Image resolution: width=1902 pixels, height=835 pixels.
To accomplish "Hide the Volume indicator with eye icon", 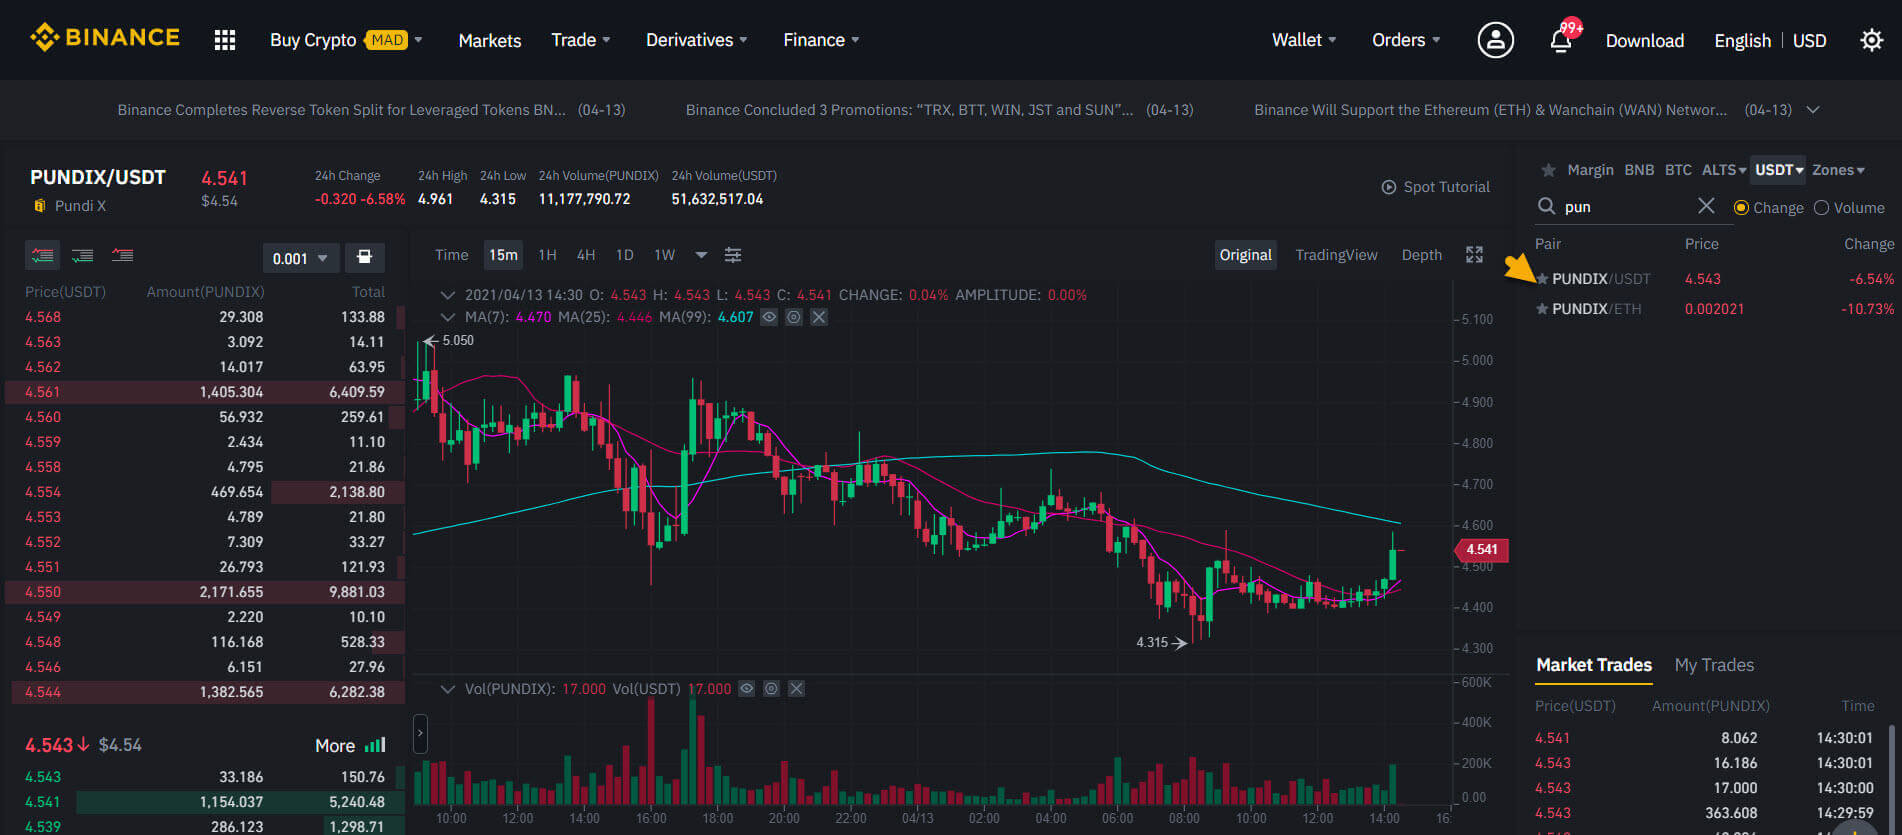I will point(746,689).
